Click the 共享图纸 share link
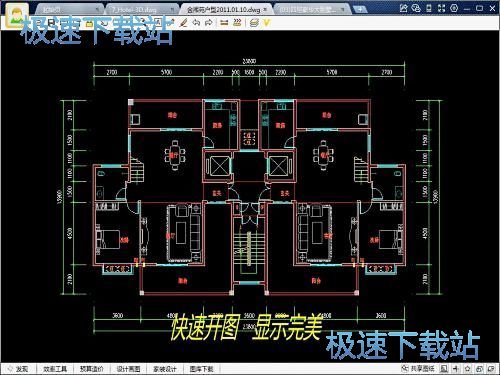Screen dimensions: 500x375 pyautogui.click(x=422, y=368)
